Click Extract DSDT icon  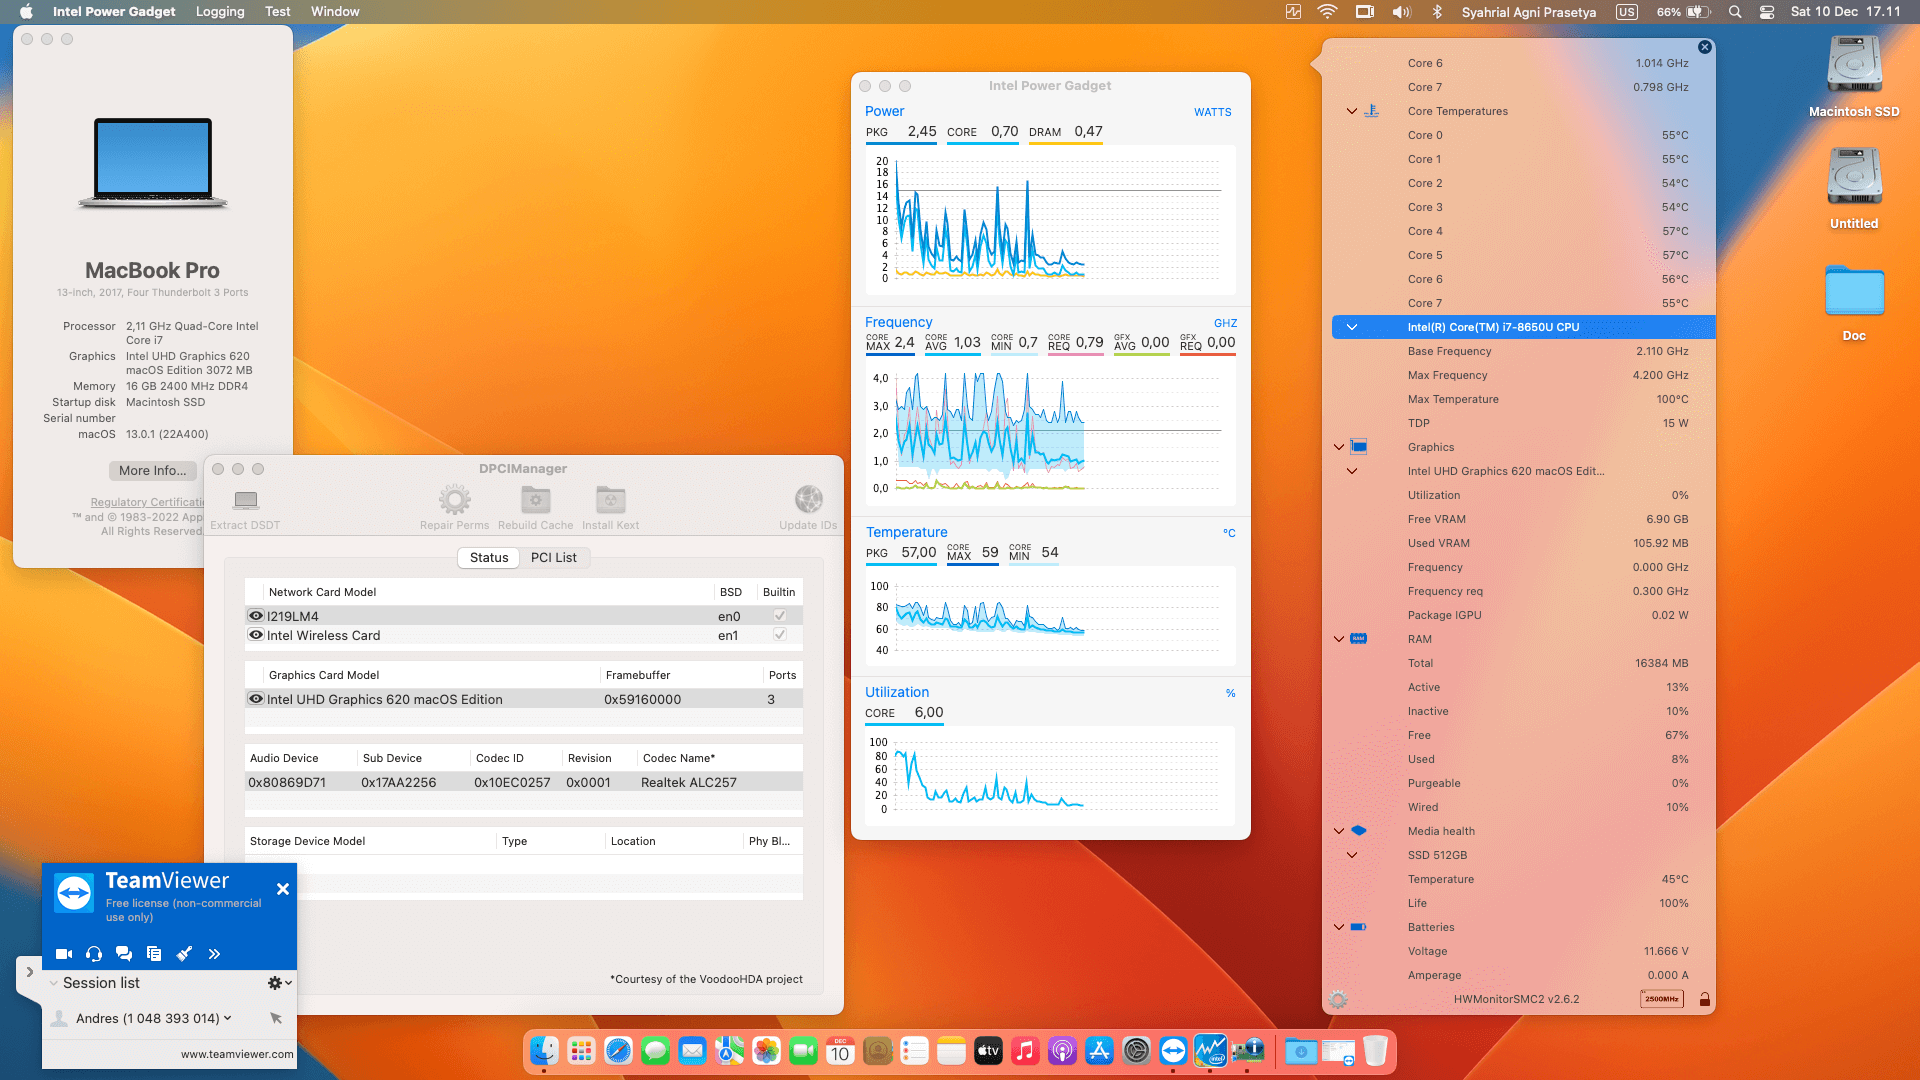245,500
